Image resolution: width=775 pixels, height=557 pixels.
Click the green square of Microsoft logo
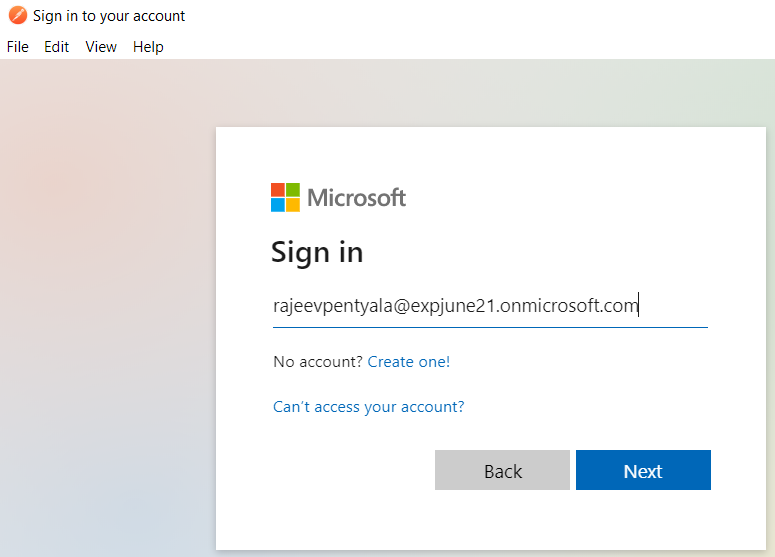[x=293, y=190]
